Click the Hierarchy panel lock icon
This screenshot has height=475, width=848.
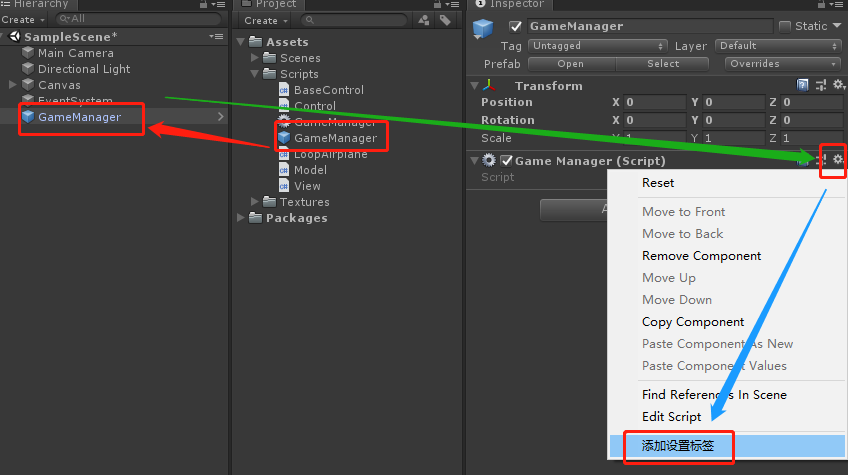[x=203, y=4]
